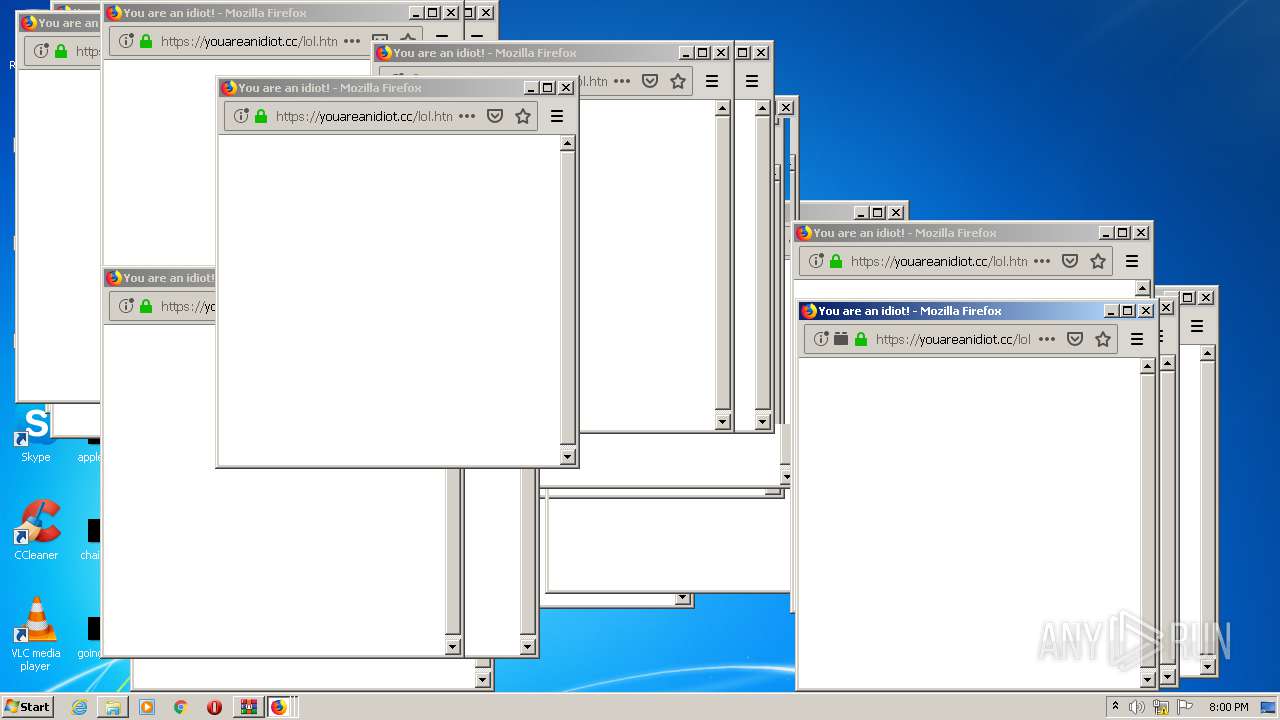Launch Opera browser from the taskbar
This screenshot has height=720, width=1280.
tap(214, 707)
